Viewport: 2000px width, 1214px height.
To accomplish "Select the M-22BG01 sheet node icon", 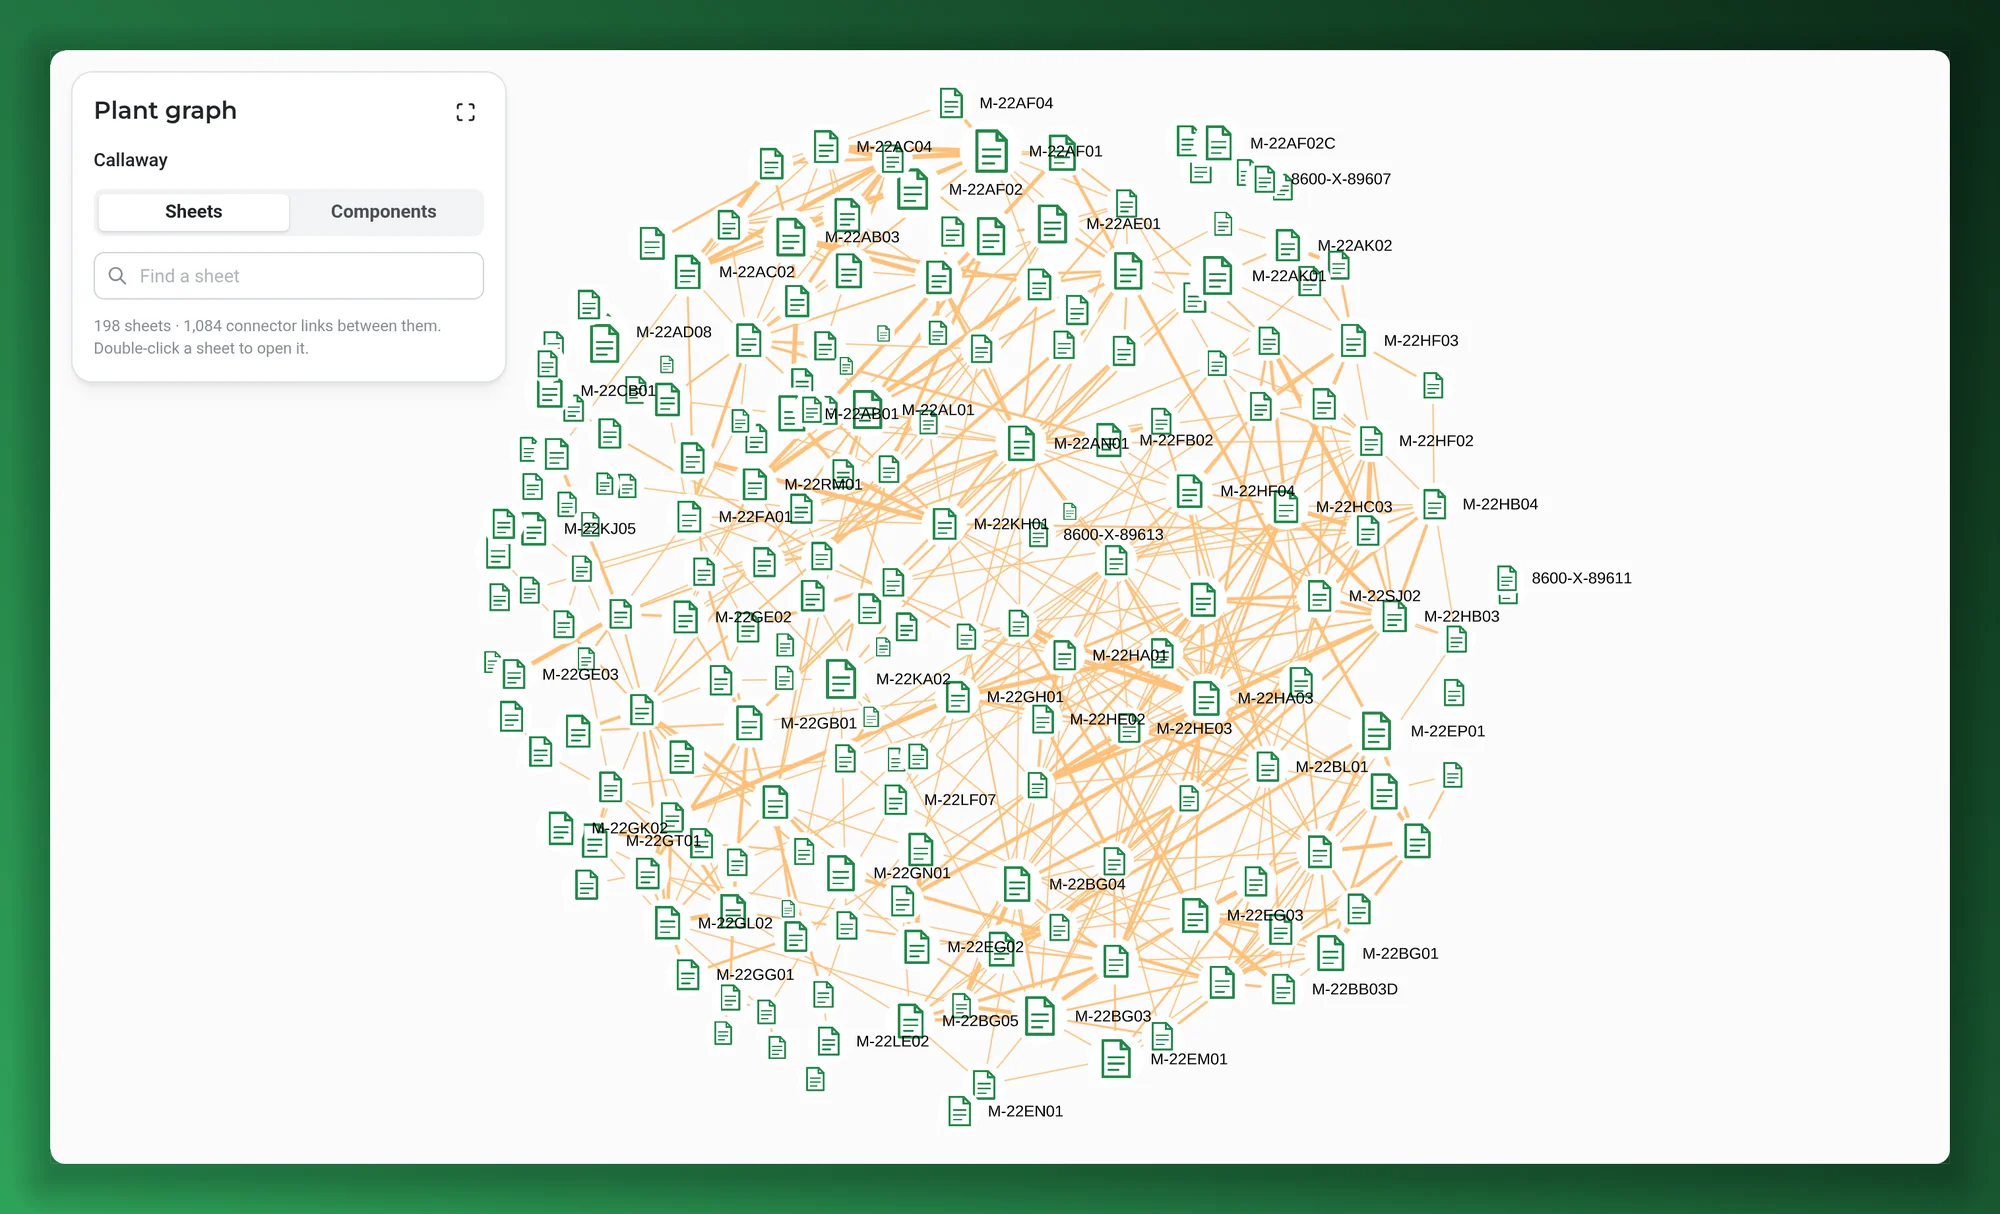I will [1330, 954].
